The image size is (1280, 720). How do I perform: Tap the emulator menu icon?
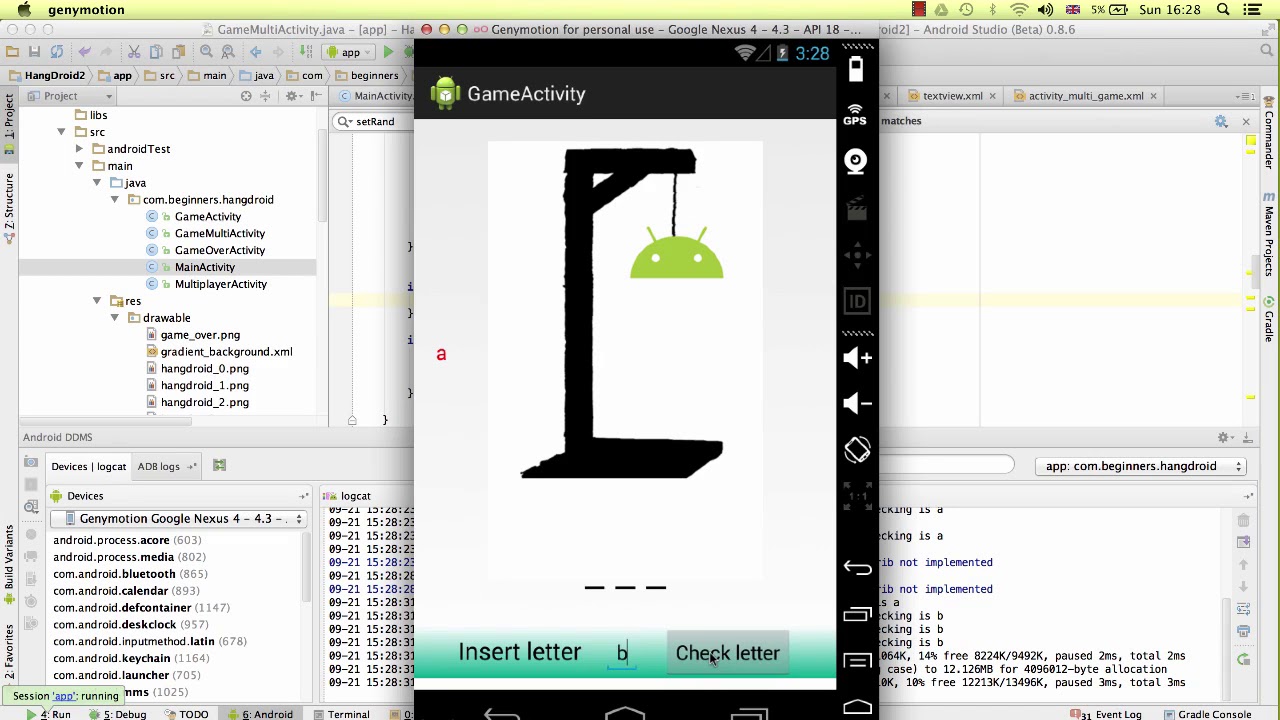pyautogui.click(x=857, y=660)
